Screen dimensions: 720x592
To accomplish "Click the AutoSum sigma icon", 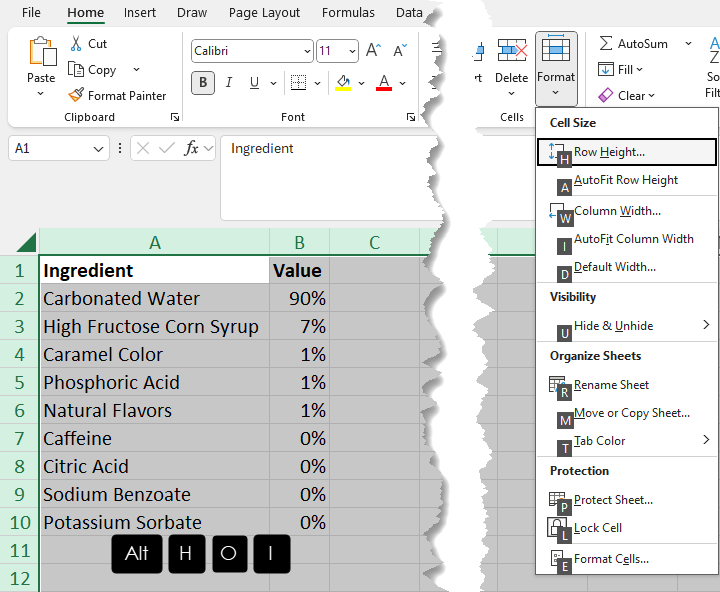I will tap(606, 44).
